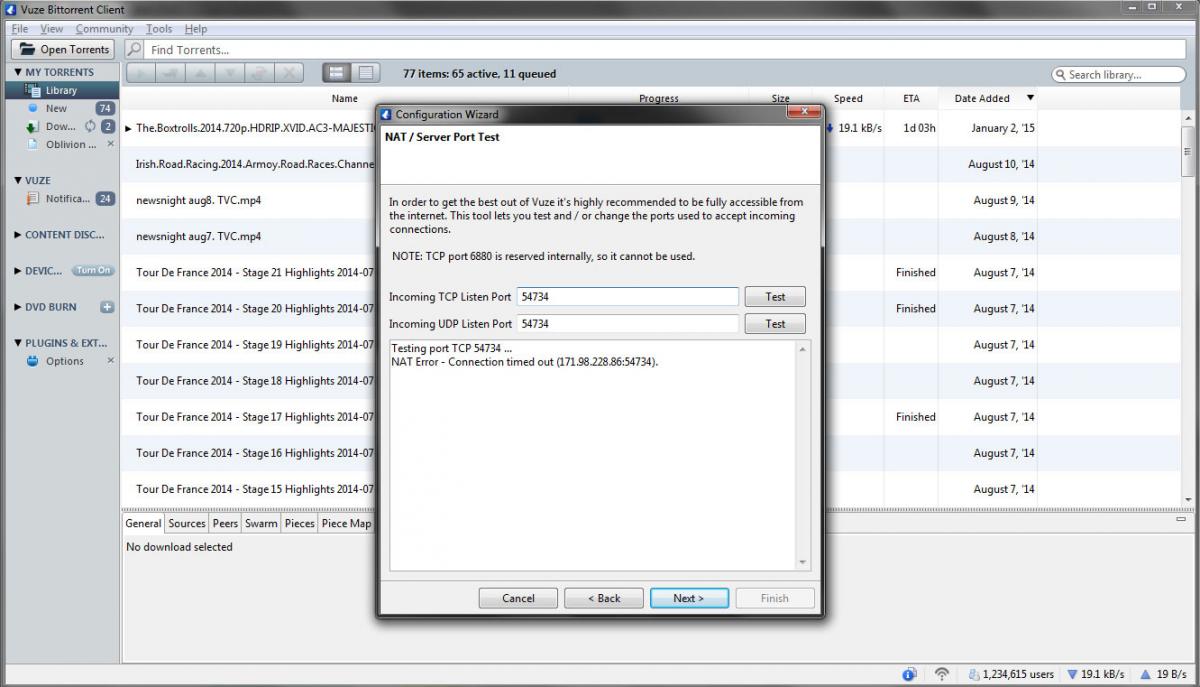Select Tour De France Stage 15 Highlights
Viewport: 1200px width, 687px height.
tap(255, 489)
